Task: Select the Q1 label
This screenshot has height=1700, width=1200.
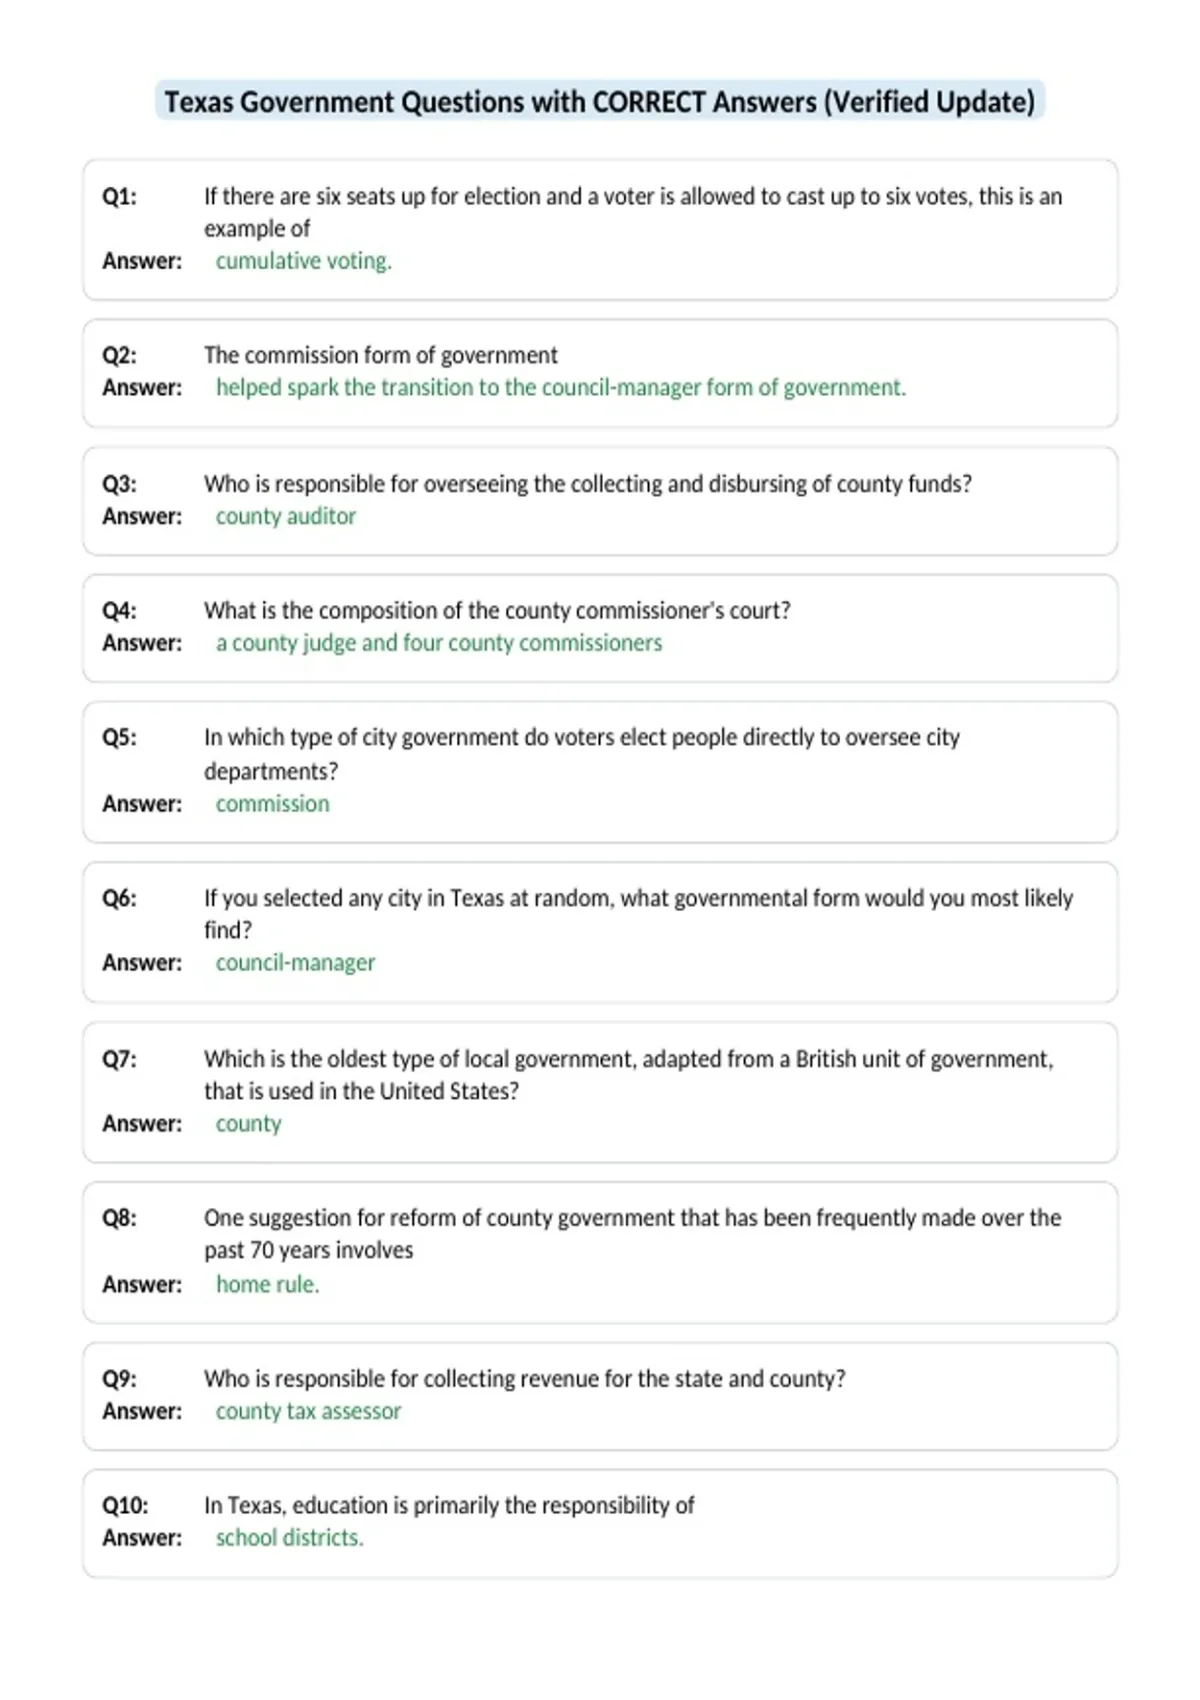Action: click(120, 196)
